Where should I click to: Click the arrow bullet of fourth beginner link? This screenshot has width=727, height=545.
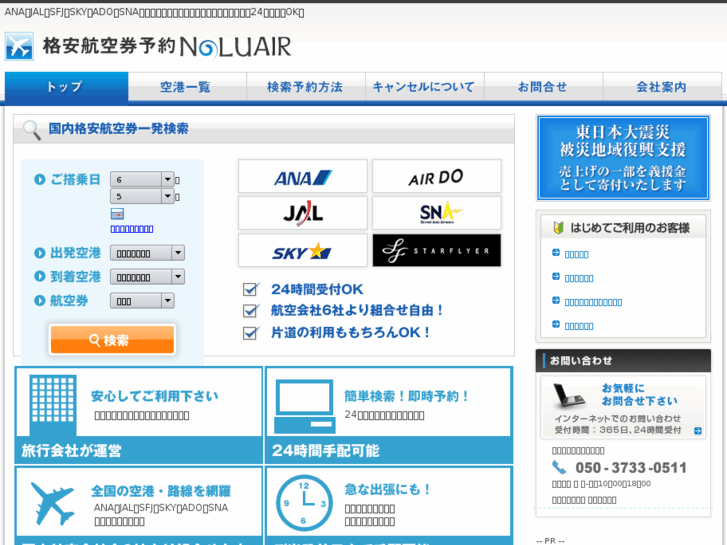556,325
